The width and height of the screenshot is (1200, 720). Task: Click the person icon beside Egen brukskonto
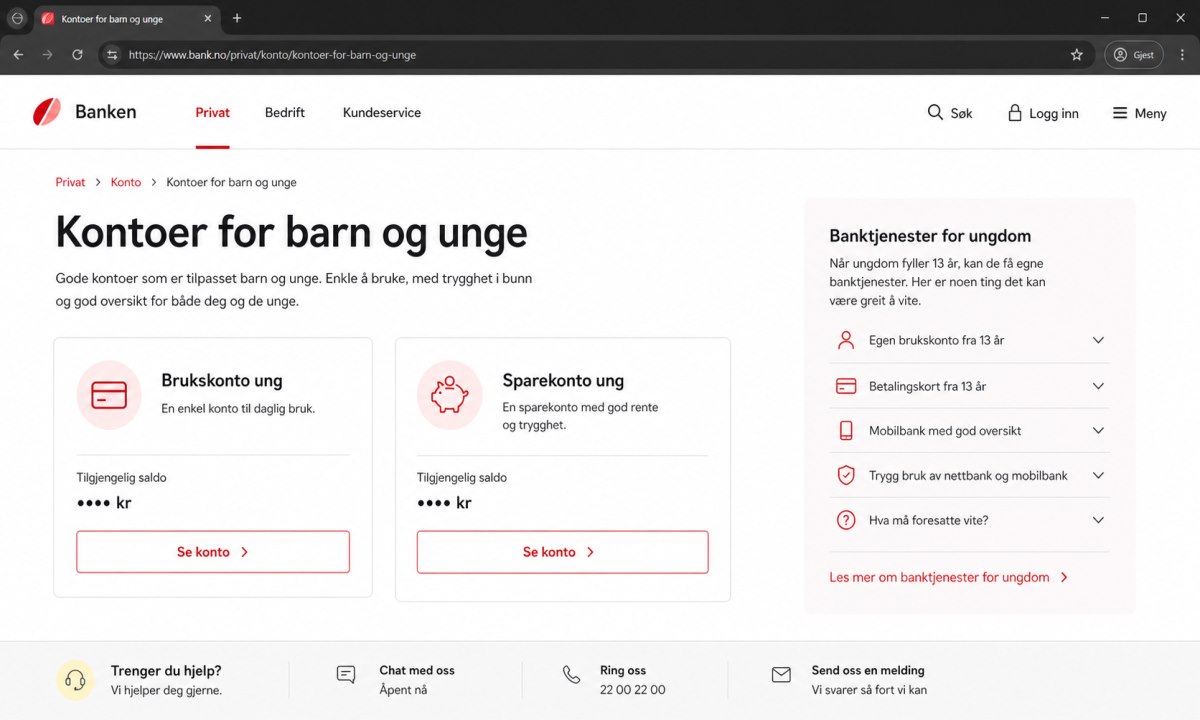point(846,340)
